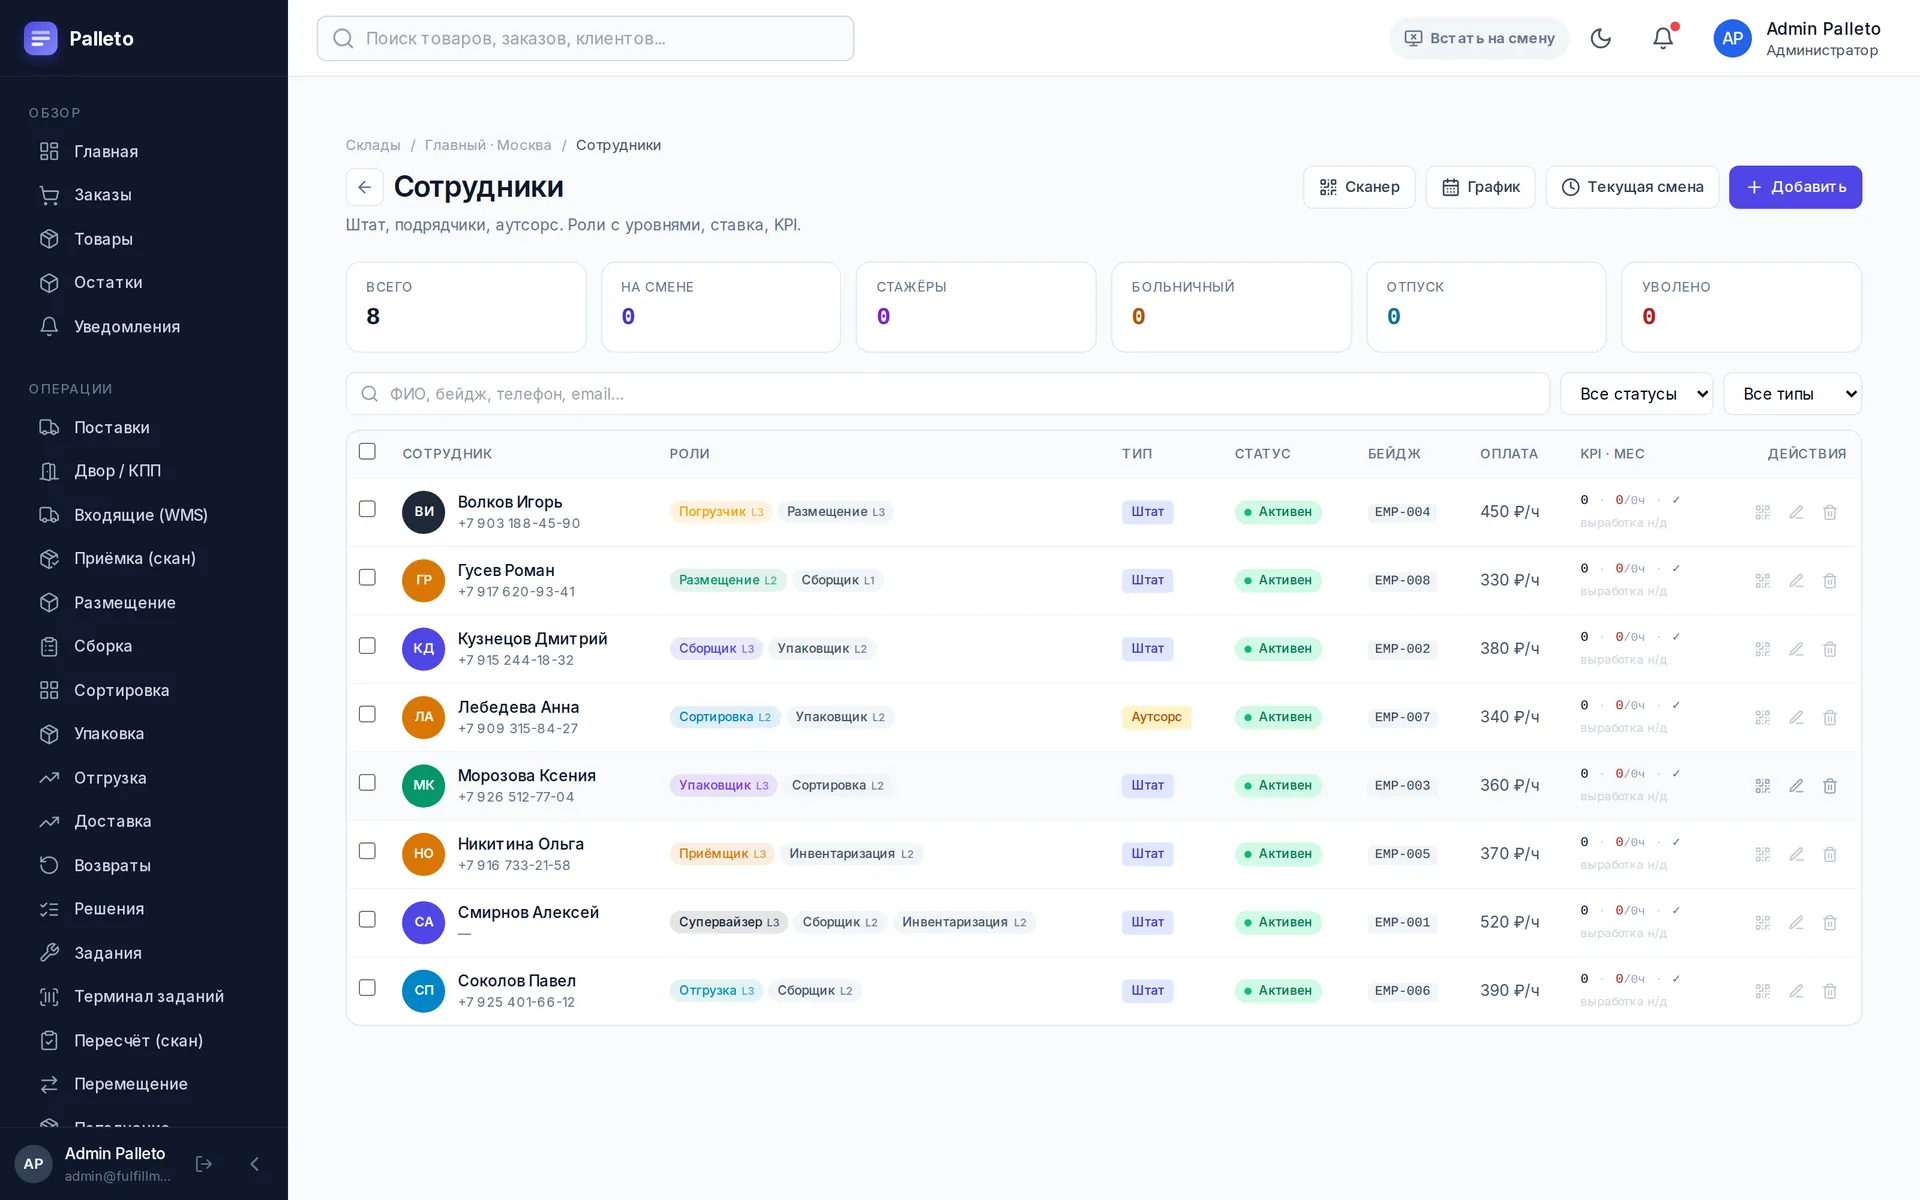Edit Волков Игорь with pencil icon
1920x1200 pixels.
(x=1796, y=512)
